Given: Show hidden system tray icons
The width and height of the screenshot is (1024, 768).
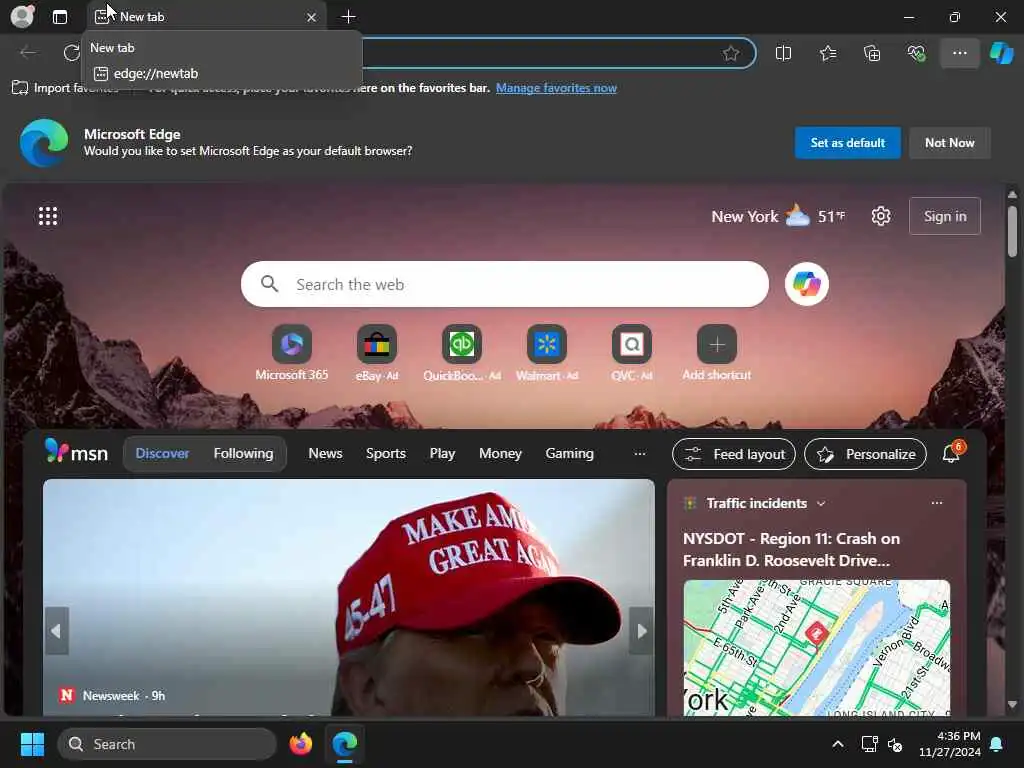Looking at the screenshot, I should tap(838, 744).
